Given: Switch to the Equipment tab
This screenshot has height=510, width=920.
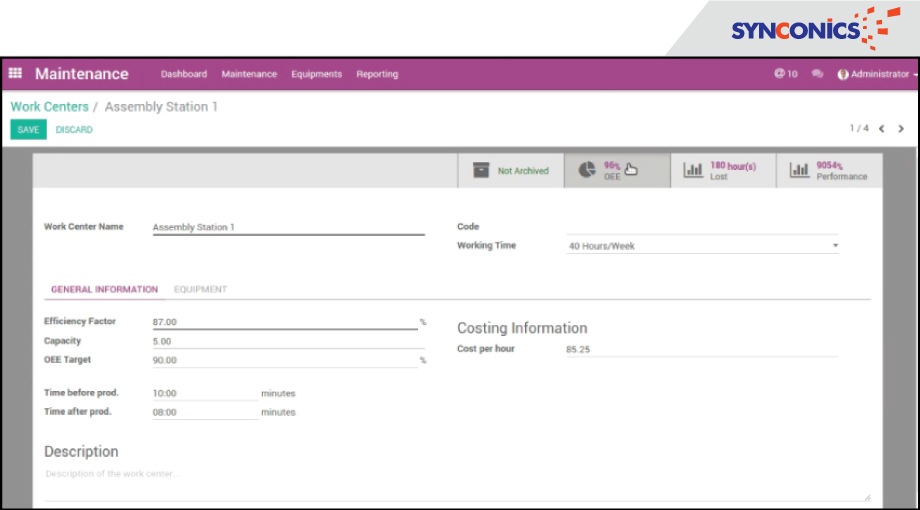Looking at the screenshot, I should click(200, 290).
